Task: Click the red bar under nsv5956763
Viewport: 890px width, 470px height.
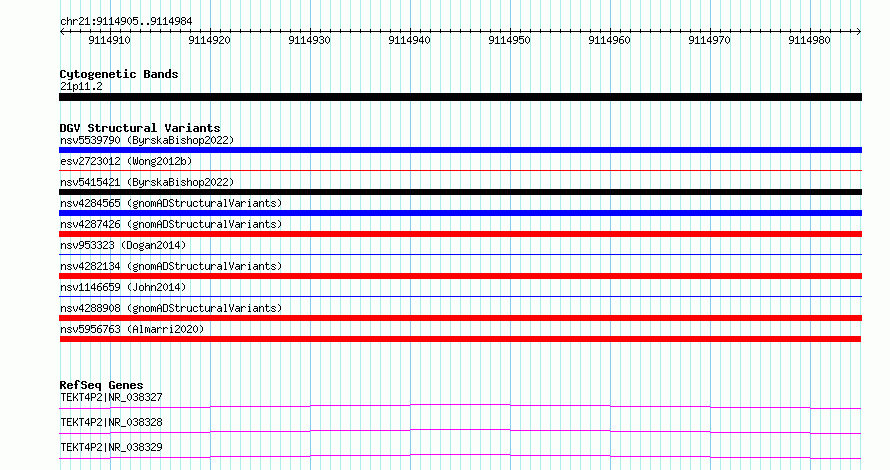Action: (460, 339)
